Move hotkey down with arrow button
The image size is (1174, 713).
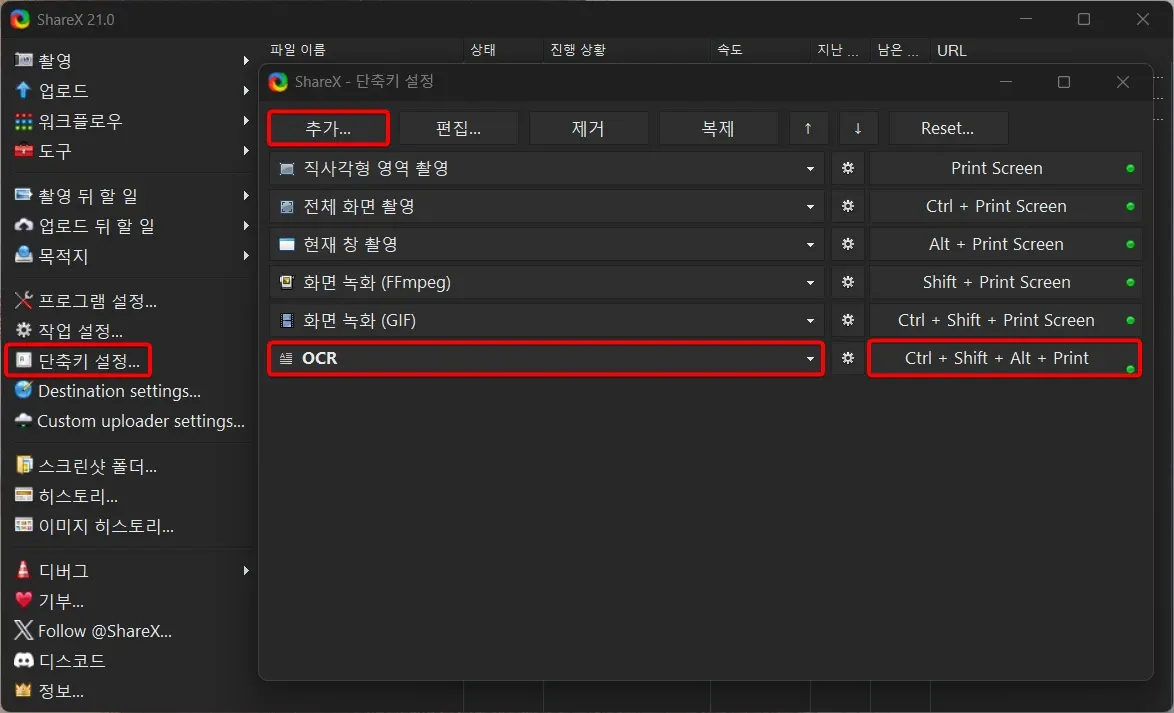[x=858, y=128]
